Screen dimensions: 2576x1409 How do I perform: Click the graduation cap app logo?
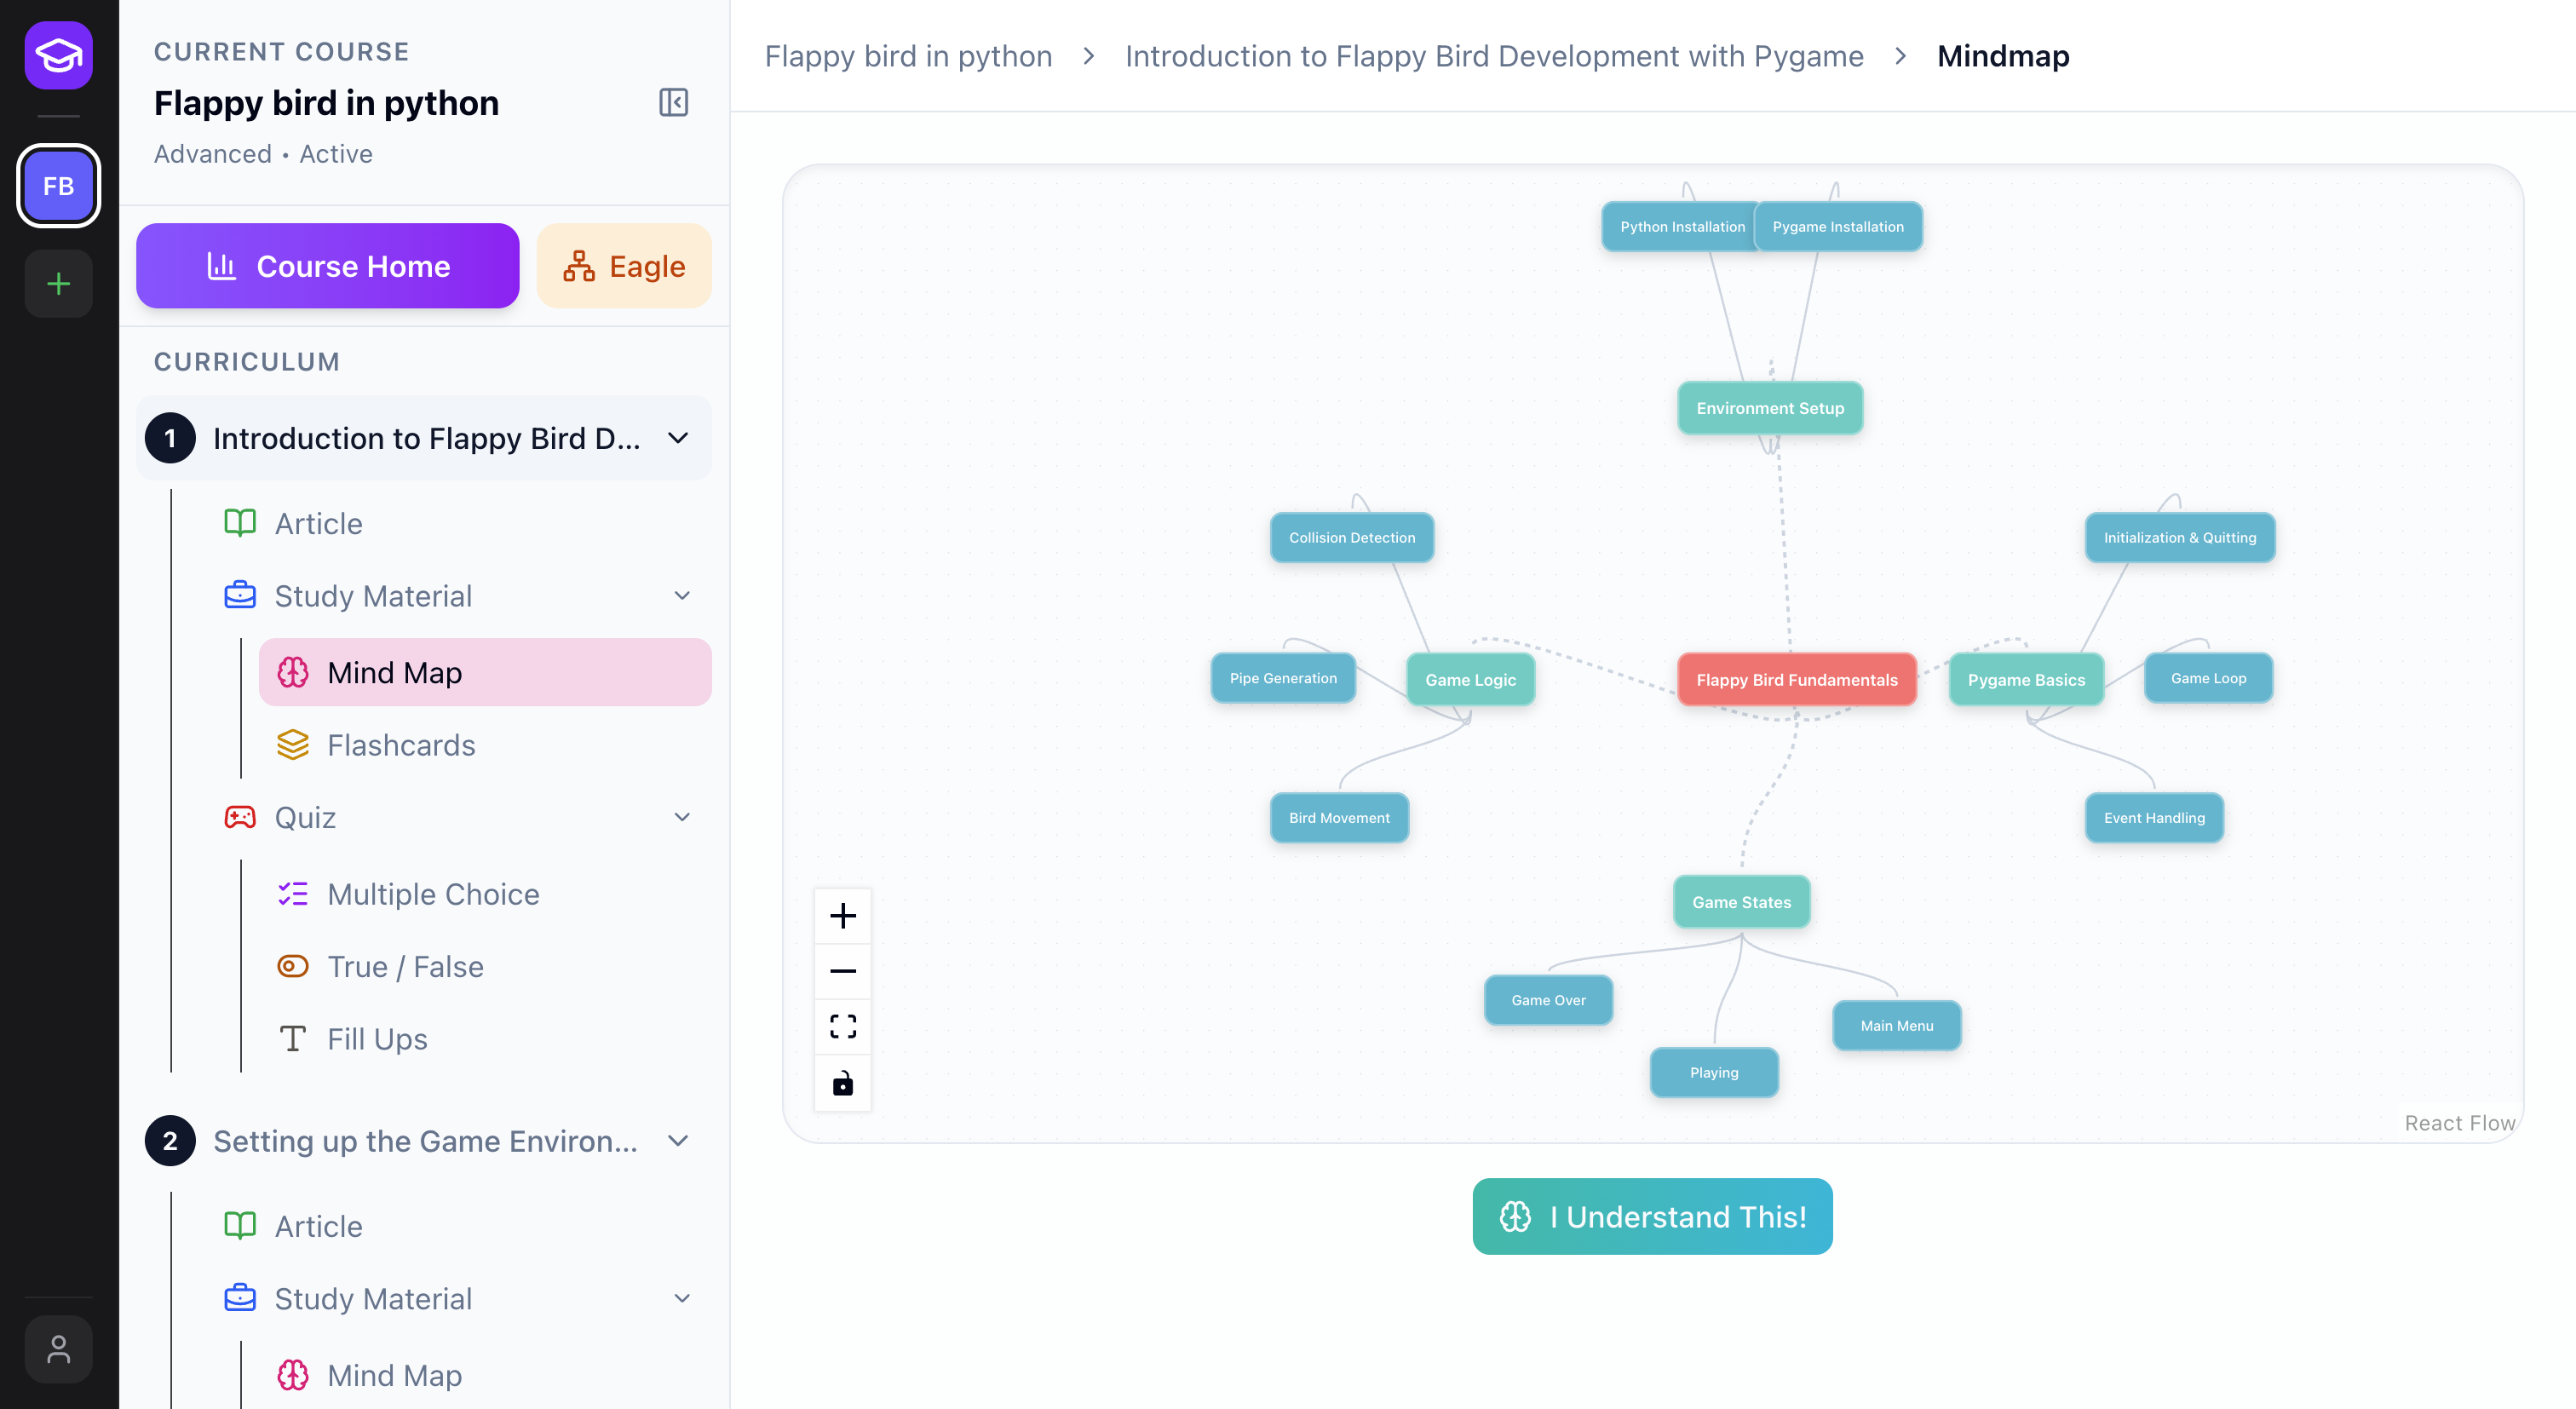pos(58,55)
